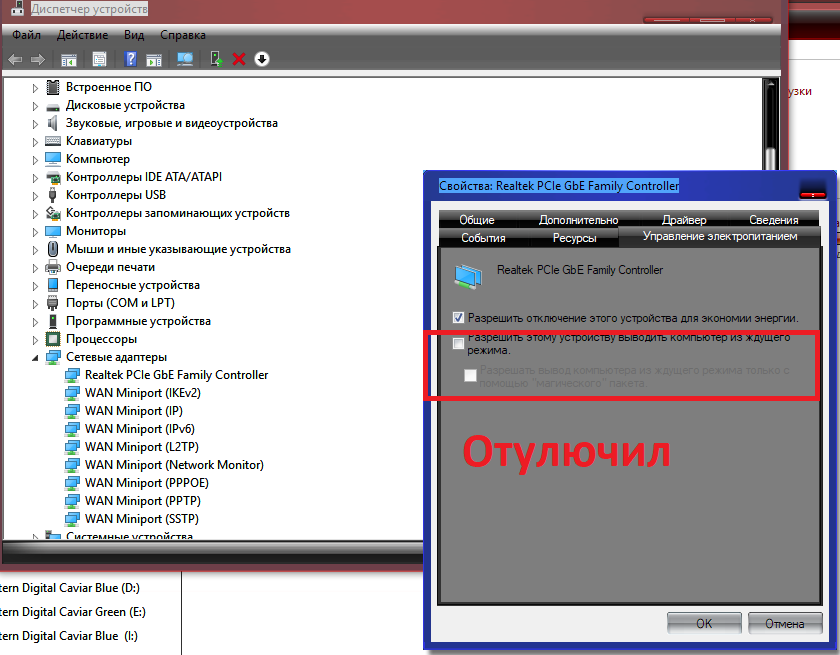Screen dimensions: 840x655
Task: Toggle wake only by magic packet checkbox
Action: (470, 375)
